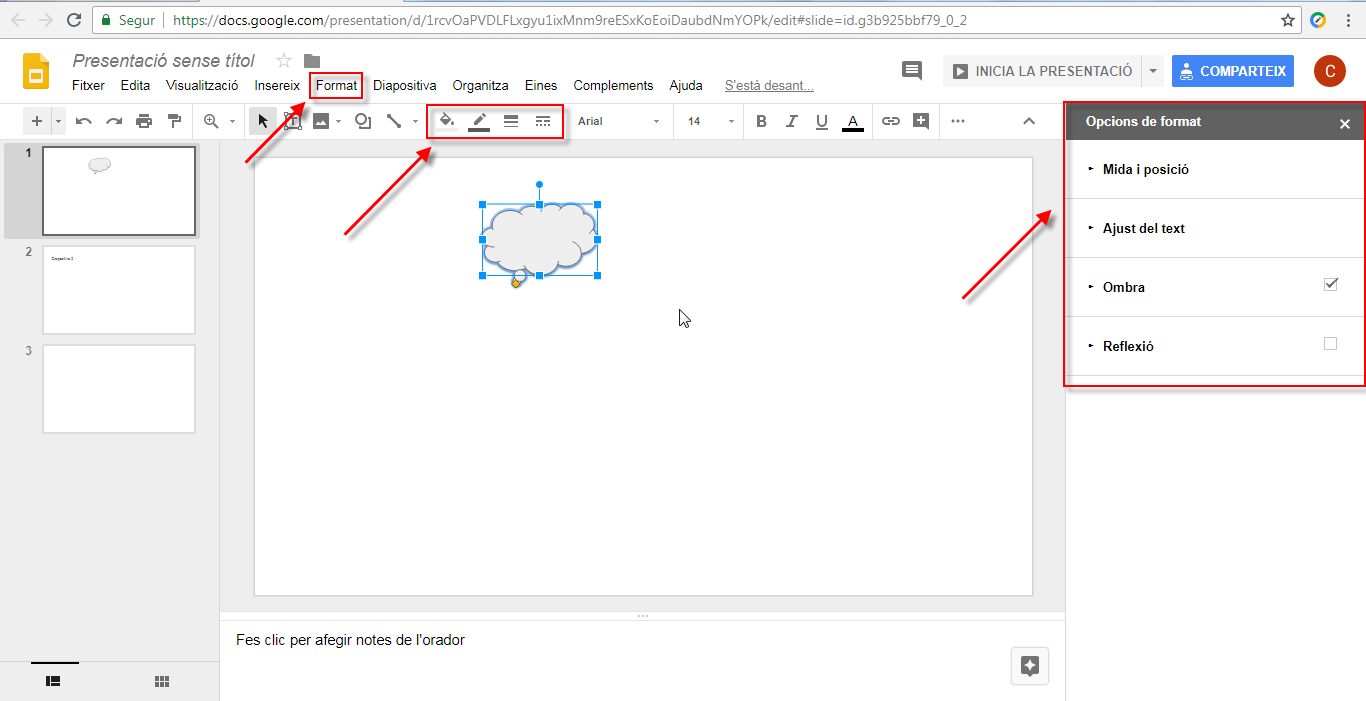Open the comments history speech bubble
This screenshot has width=1366, height=701.
pos(912,71)
